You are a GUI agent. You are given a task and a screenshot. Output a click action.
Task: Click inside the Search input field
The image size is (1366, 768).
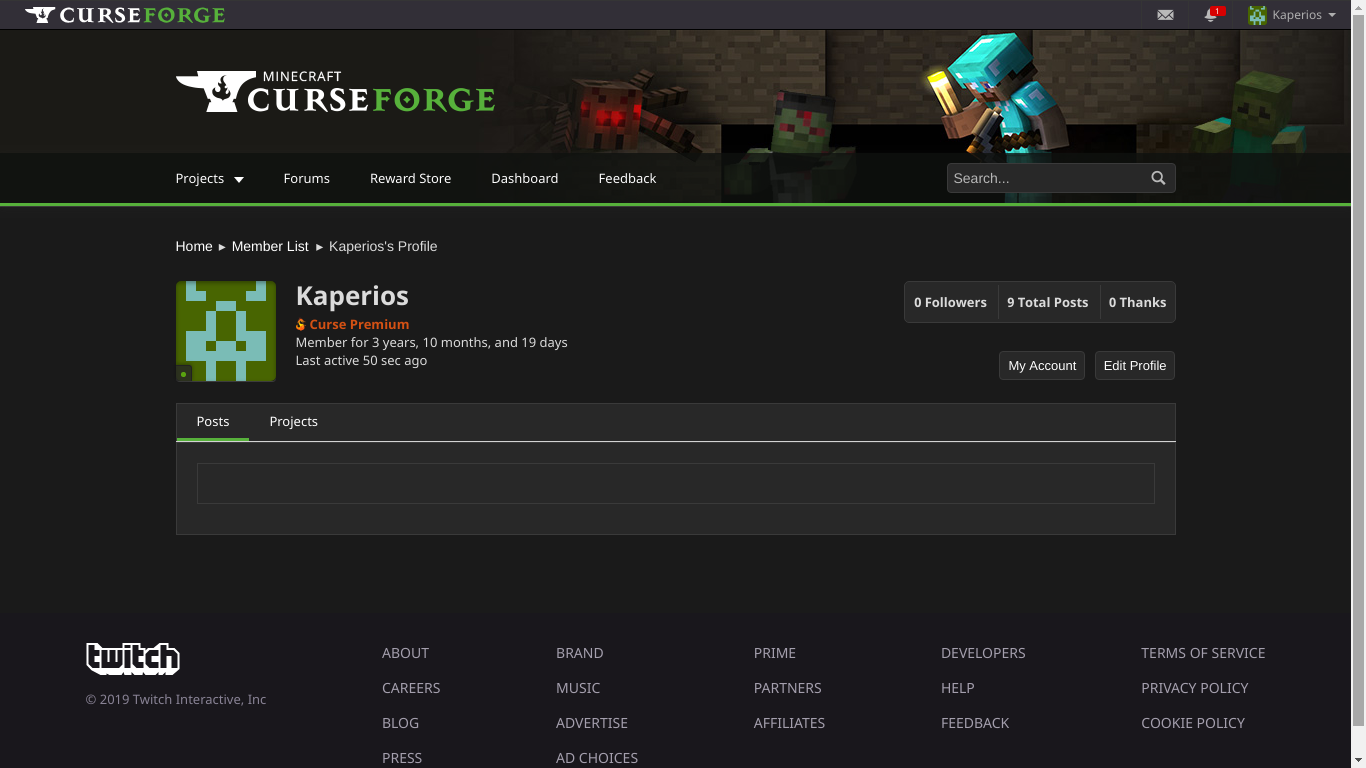point(1040,177)
